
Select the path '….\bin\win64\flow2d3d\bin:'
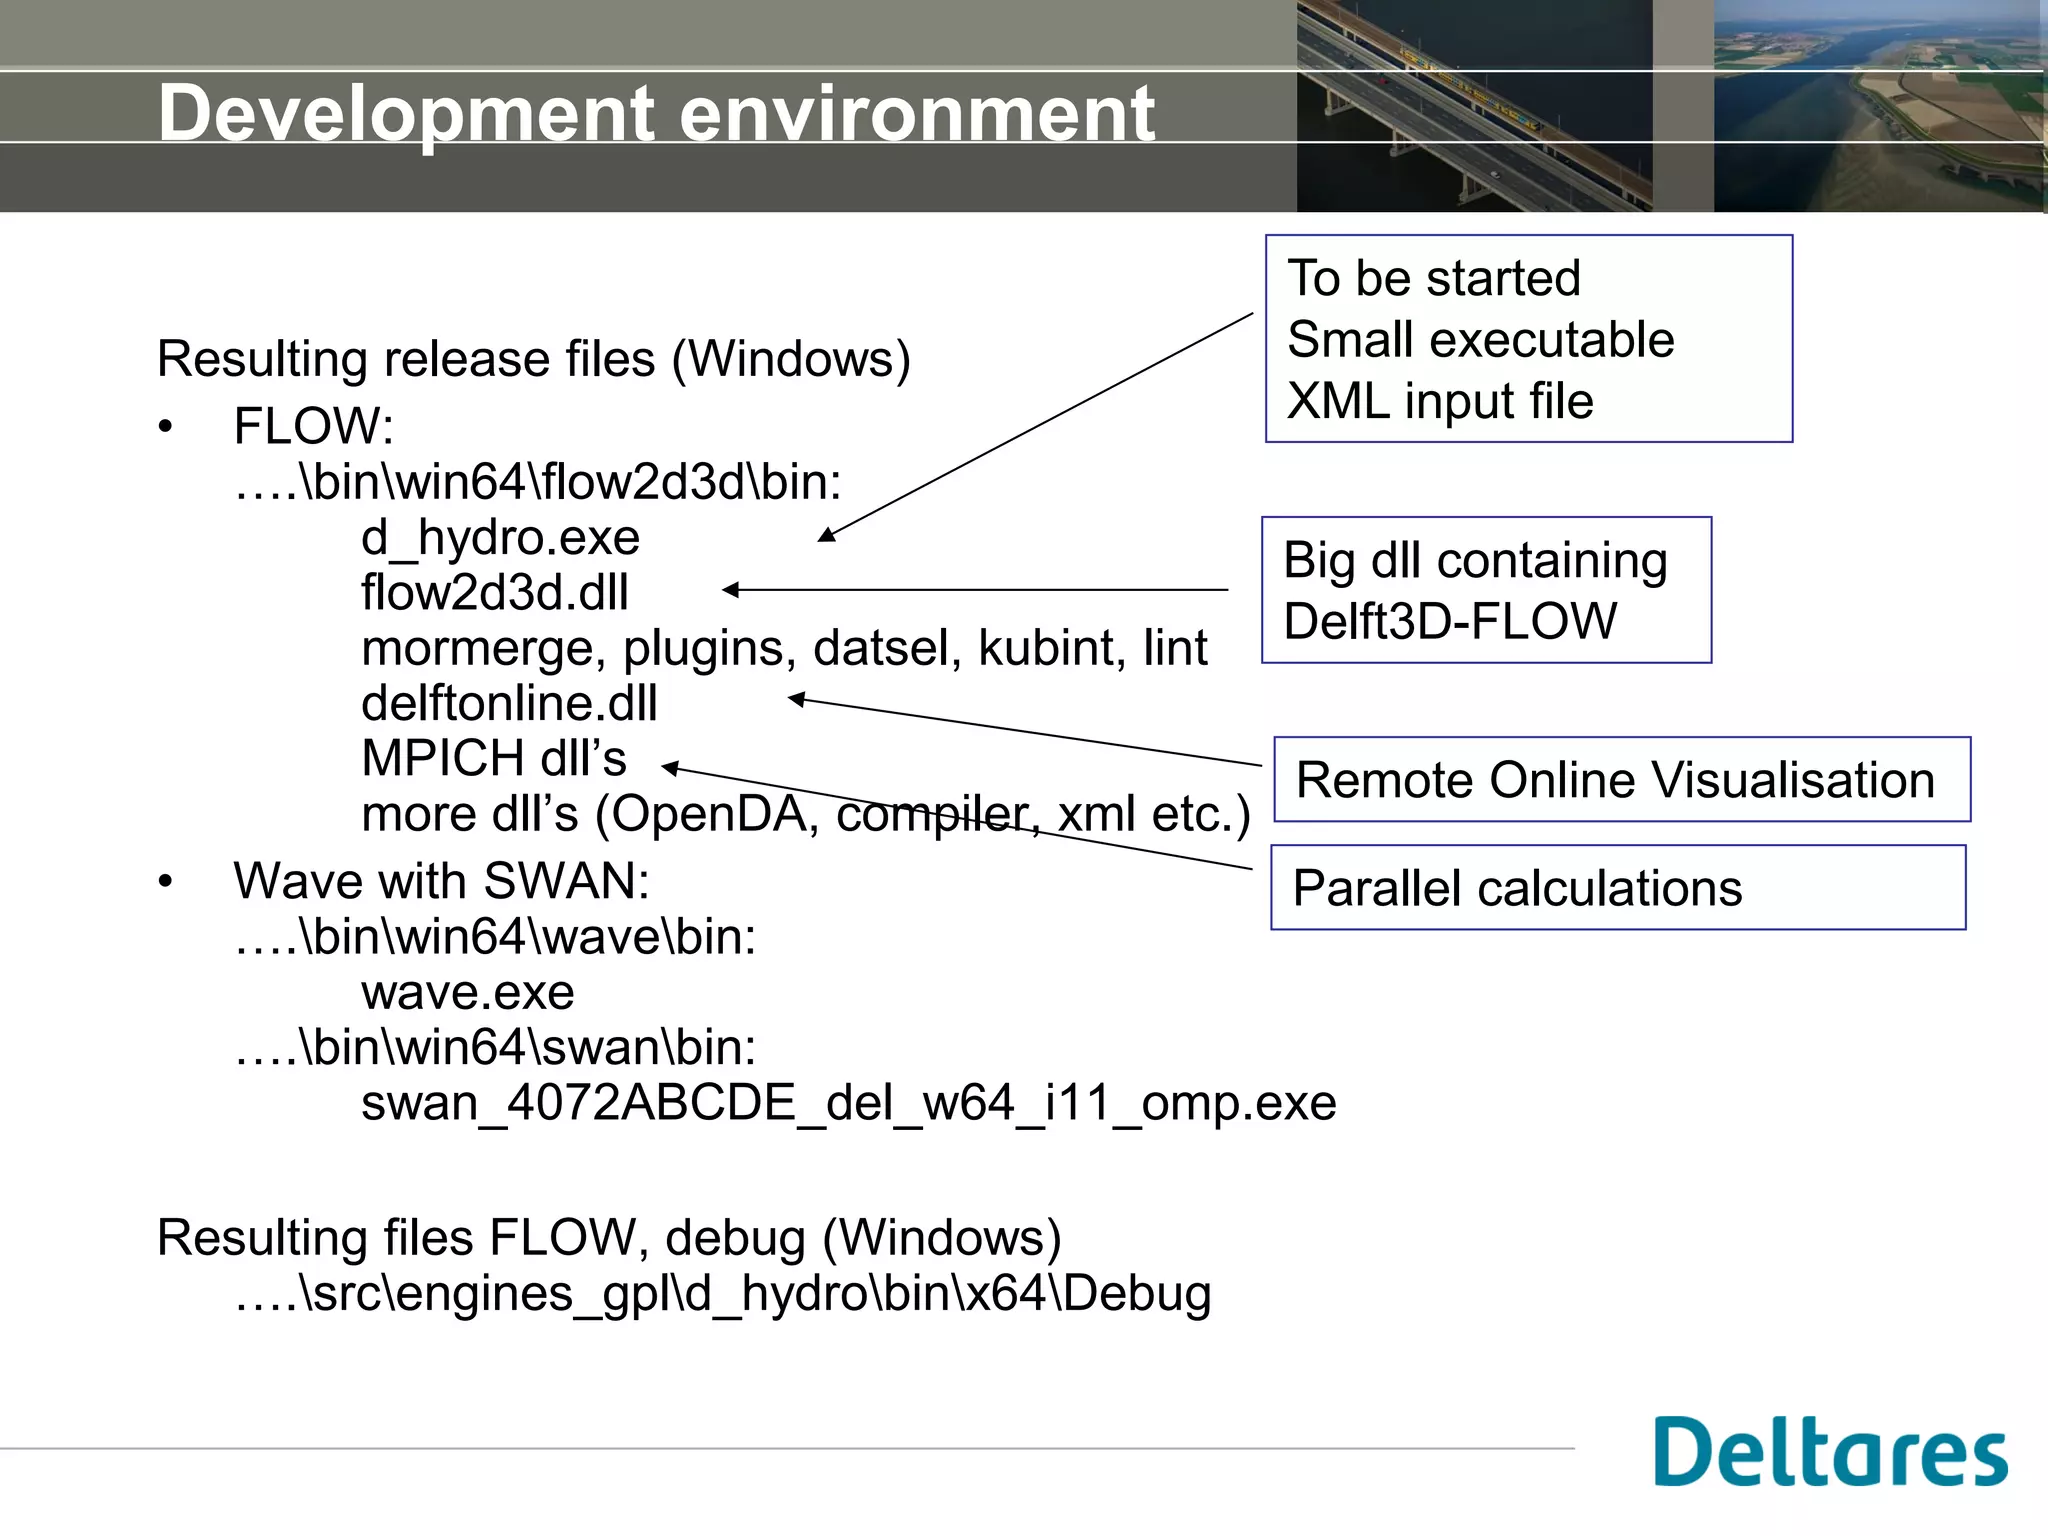click(x=538, y=482)
